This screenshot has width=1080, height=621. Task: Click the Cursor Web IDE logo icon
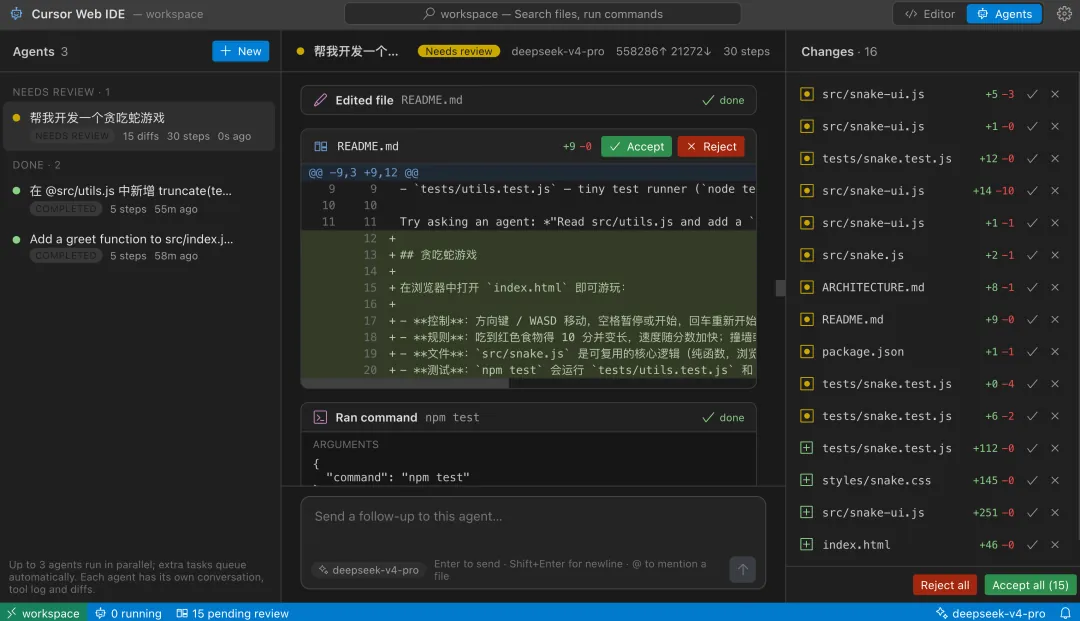(16, 14)
